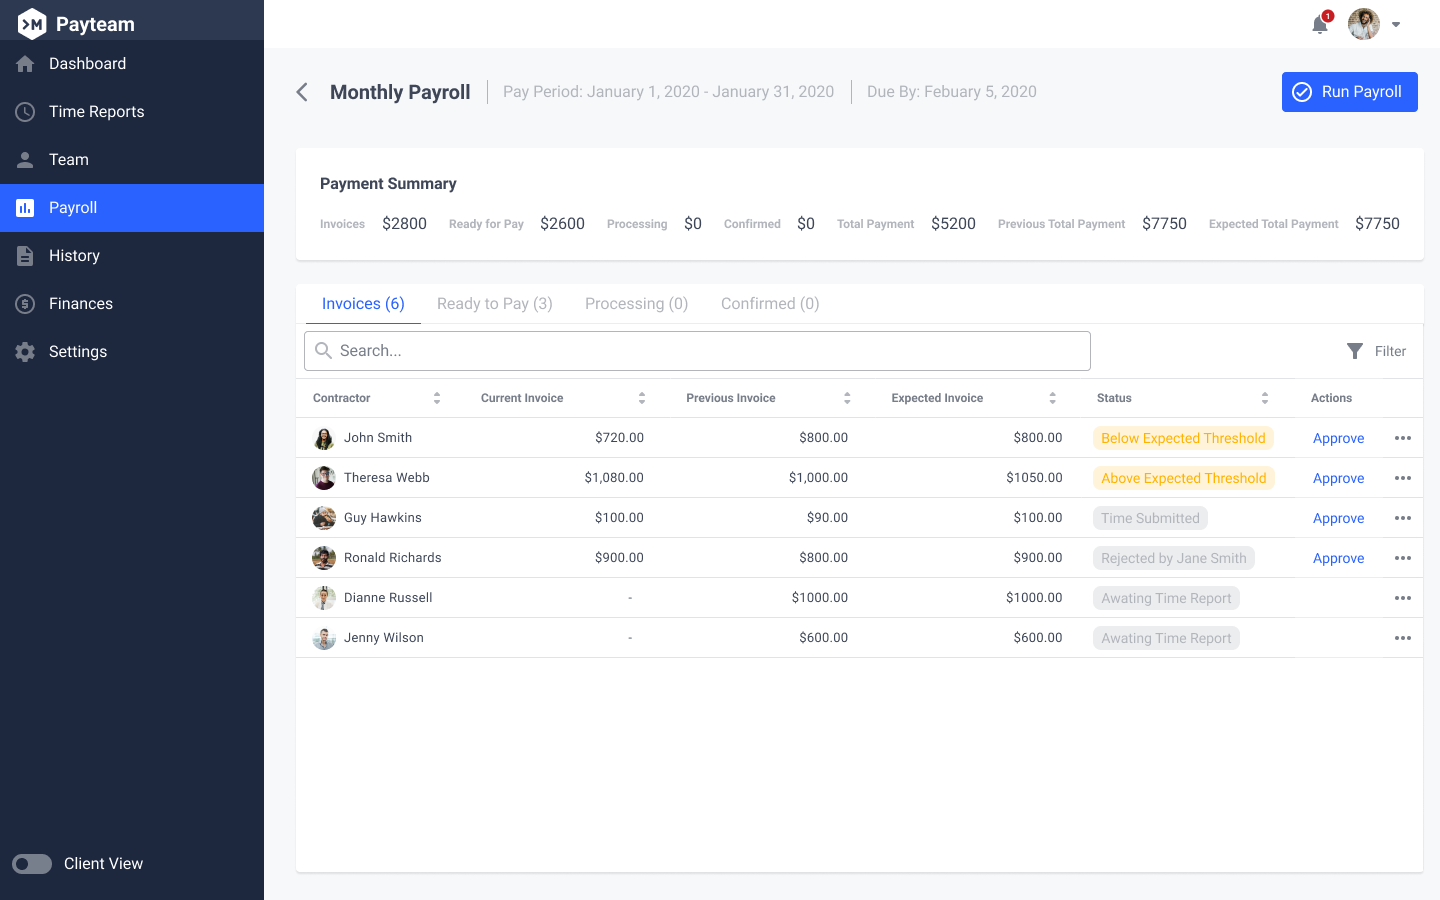
Task: Sort by Contractor column
Action: [x=437, y=398]
